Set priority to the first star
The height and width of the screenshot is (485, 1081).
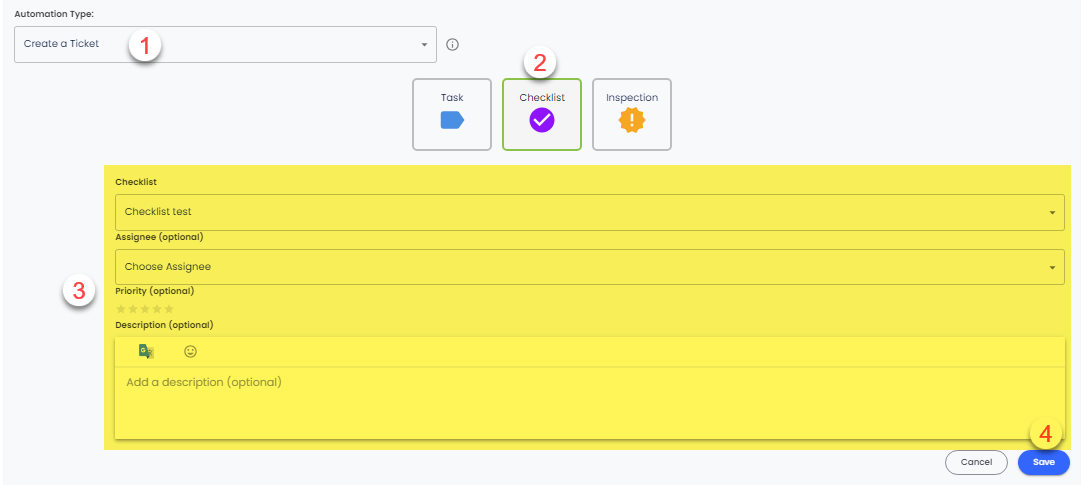click(x=121, y=309)
